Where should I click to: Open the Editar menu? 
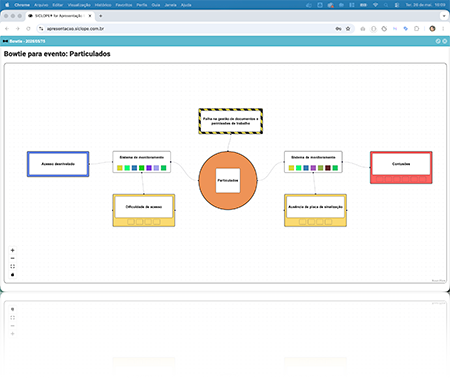tap(58, 5)
